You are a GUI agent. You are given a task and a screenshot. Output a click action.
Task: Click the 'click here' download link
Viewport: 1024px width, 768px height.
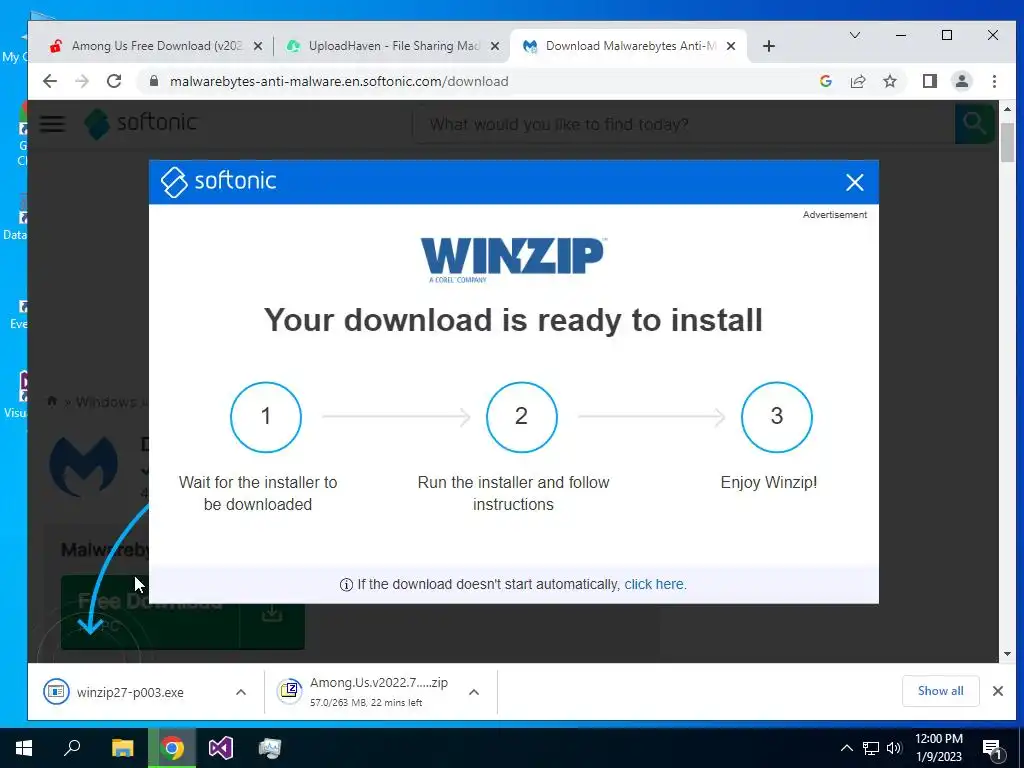(x=654, y=584)
